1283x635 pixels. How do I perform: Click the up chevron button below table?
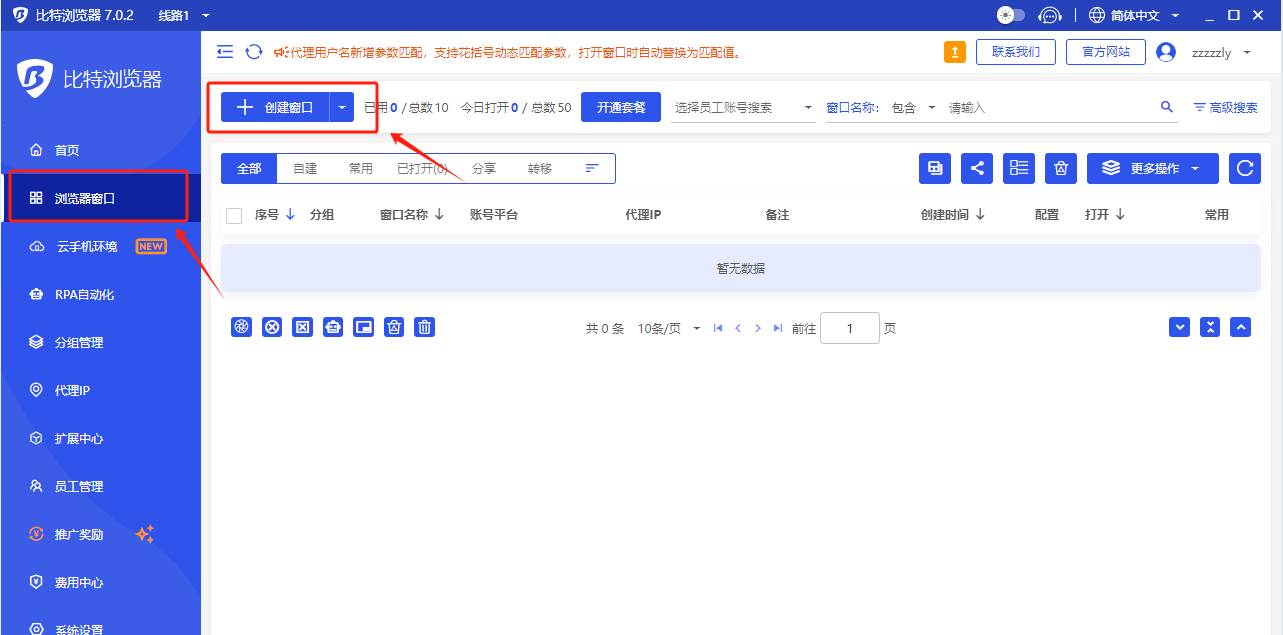tap(1241, 327)
